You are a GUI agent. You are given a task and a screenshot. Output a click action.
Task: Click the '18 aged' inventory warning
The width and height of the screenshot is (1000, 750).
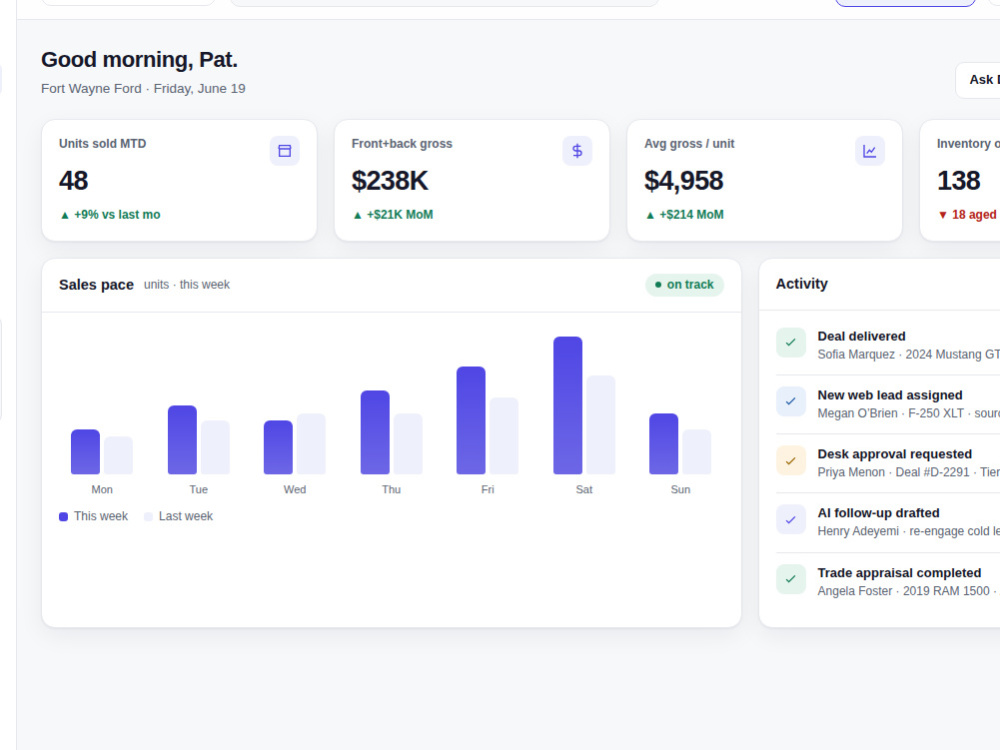pos(974,215)
